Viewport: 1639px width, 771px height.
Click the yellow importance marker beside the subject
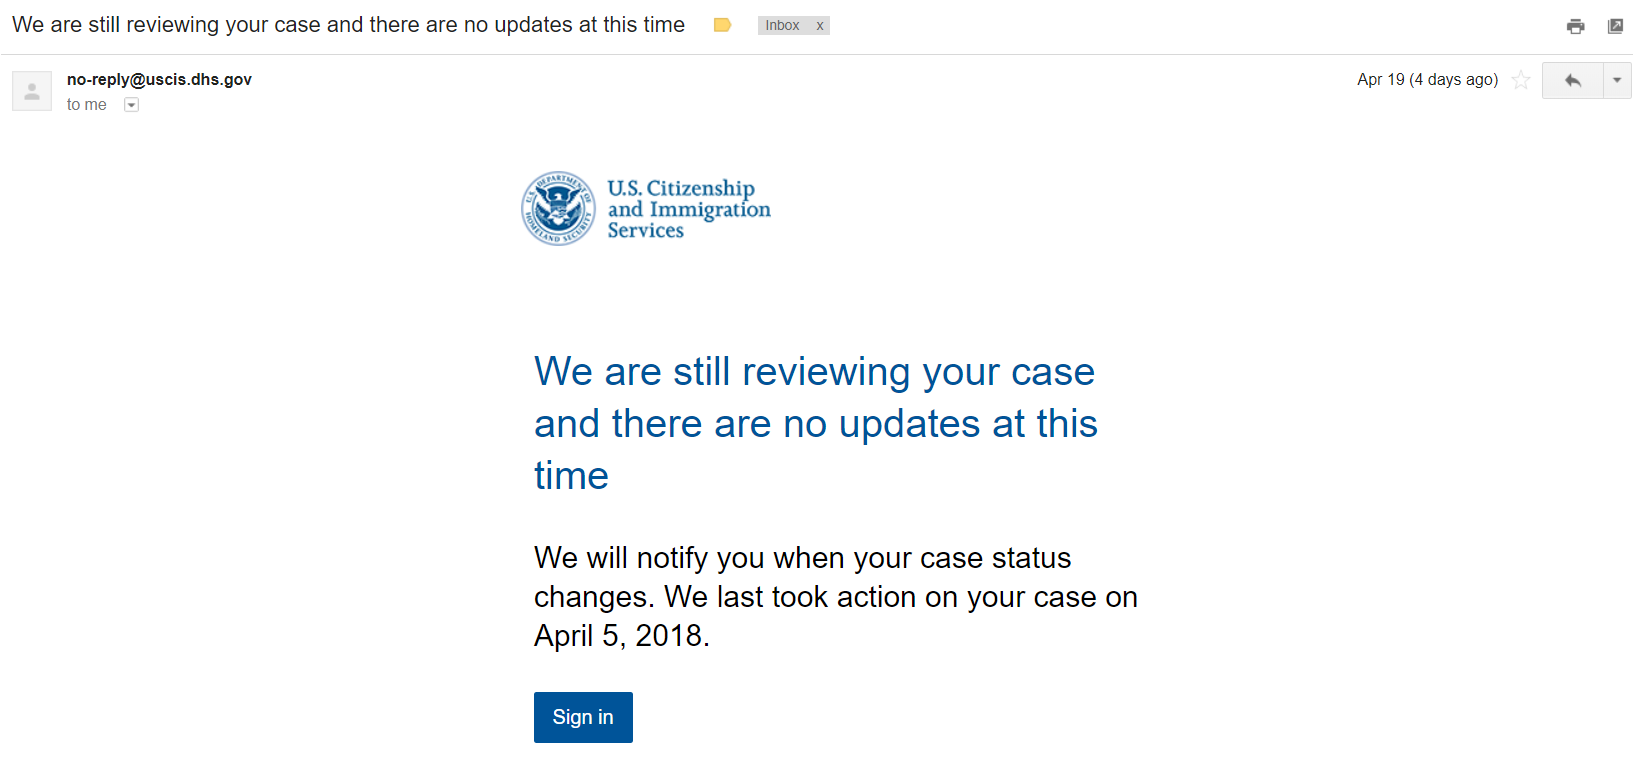pos(722,25)
